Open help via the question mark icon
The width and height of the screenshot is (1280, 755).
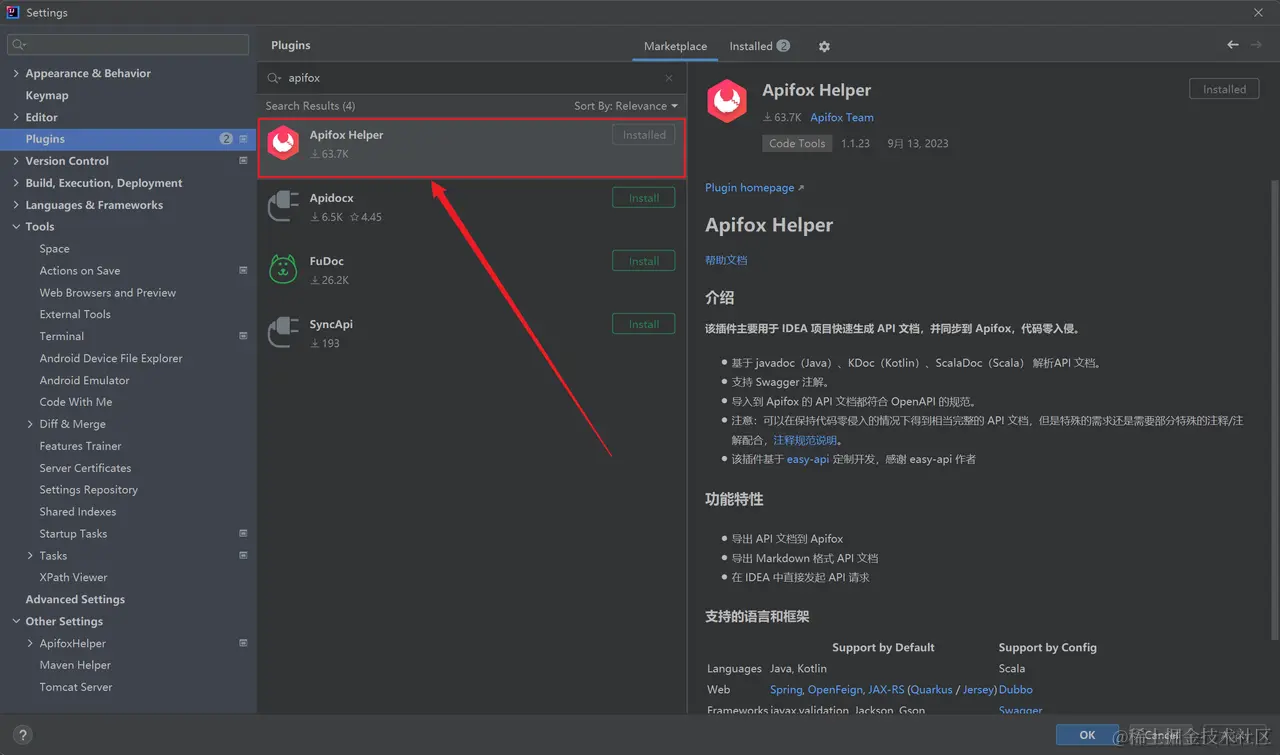22,733
